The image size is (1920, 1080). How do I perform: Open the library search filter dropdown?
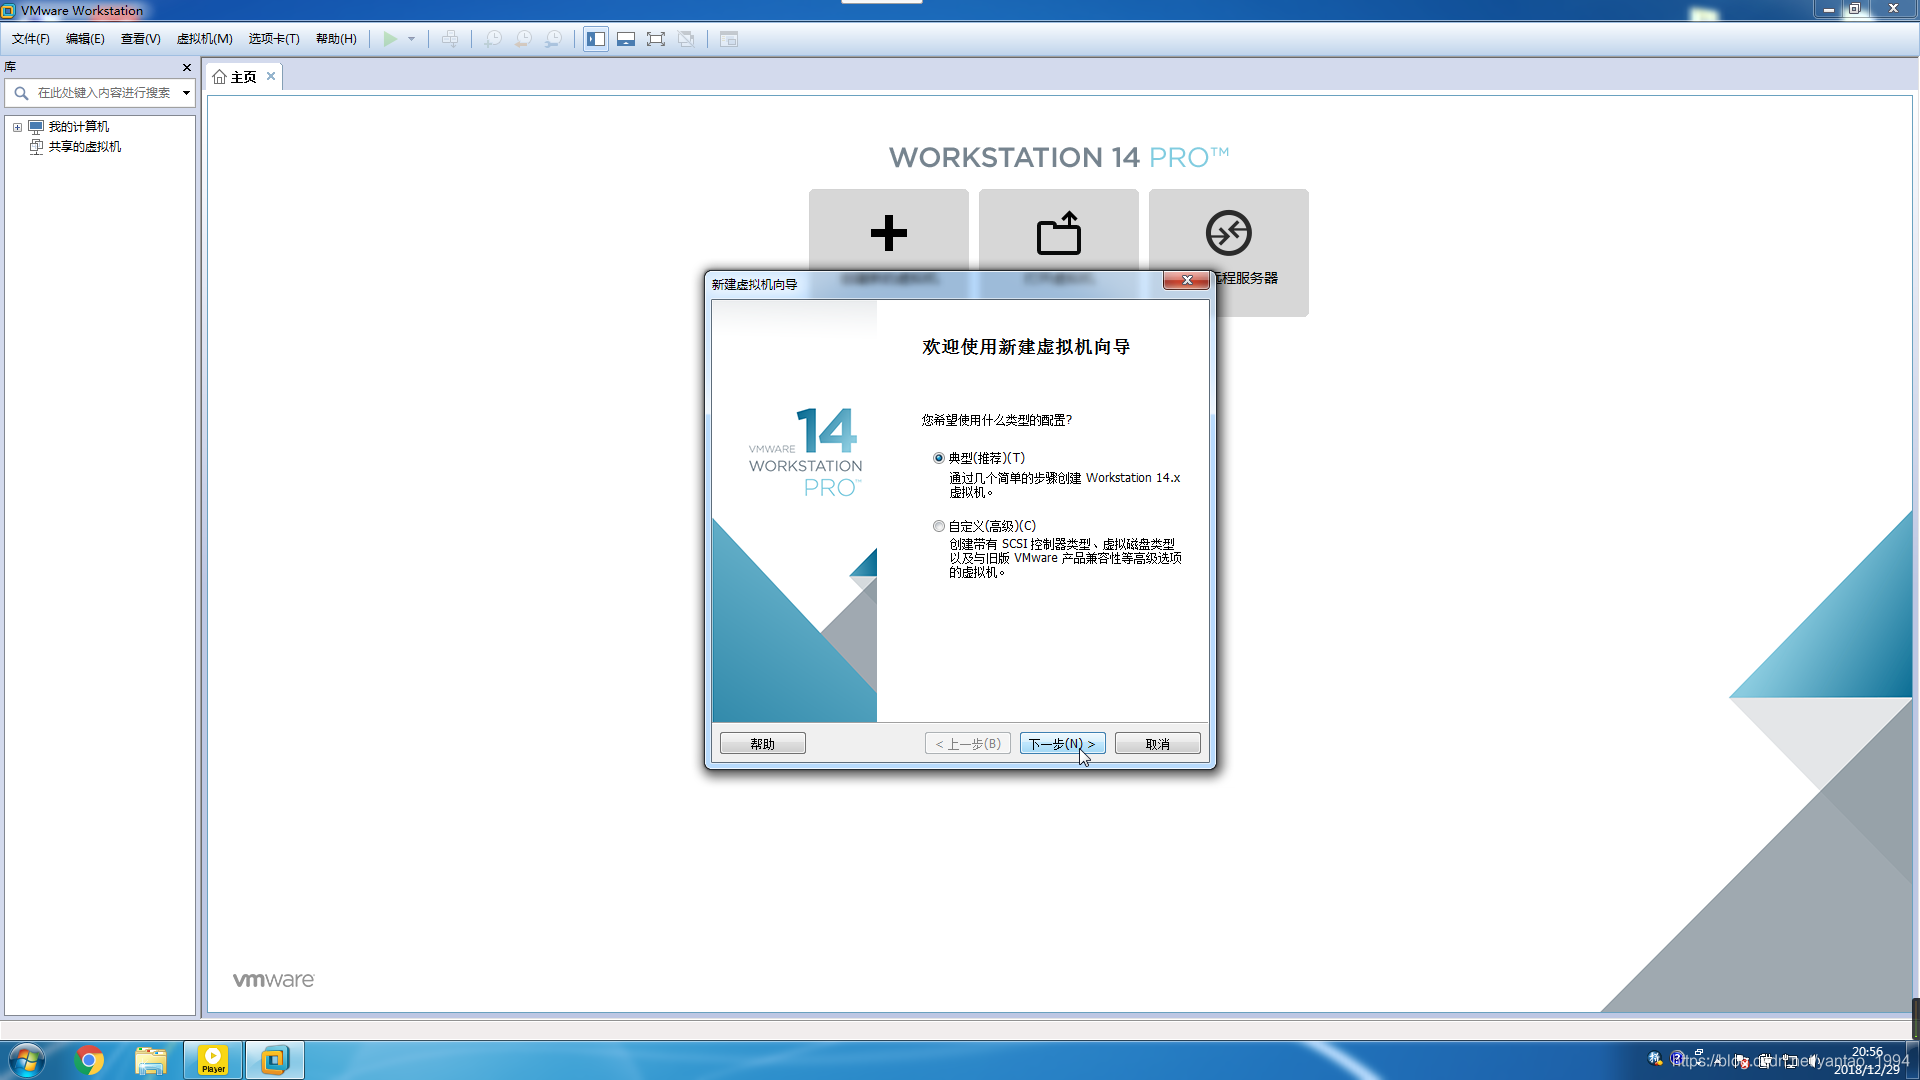tap(186, 93)
